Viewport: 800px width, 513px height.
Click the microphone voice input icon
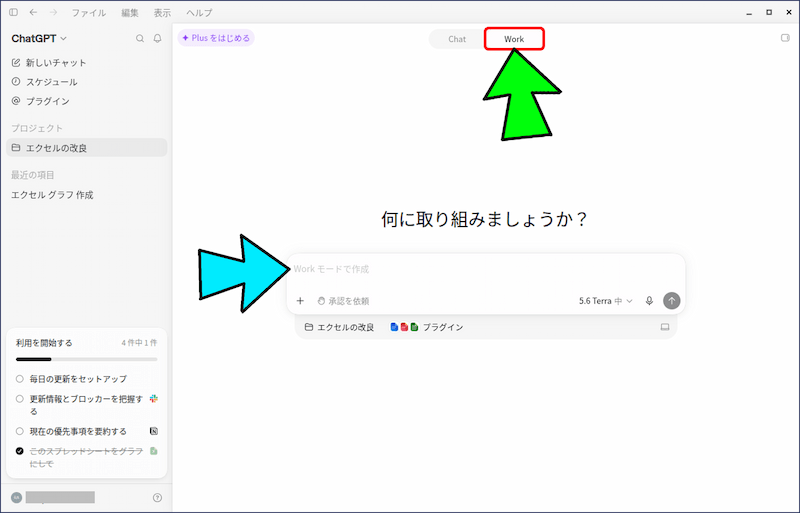pyautogui.click(x=649, y=301)
